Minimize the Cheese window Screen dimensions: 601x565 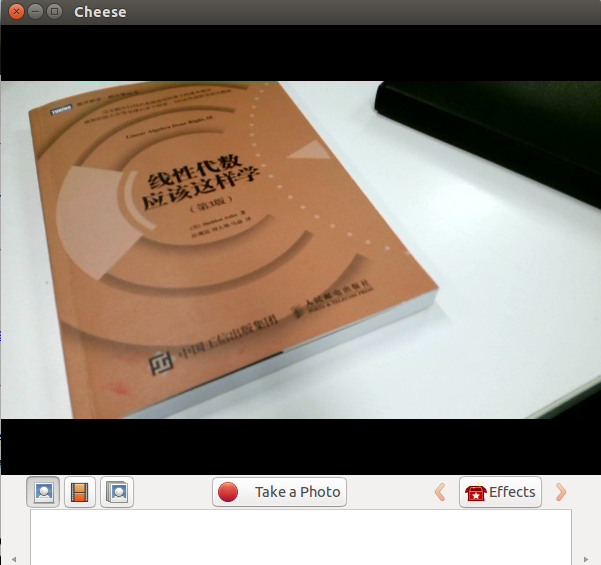pos(35,11)
